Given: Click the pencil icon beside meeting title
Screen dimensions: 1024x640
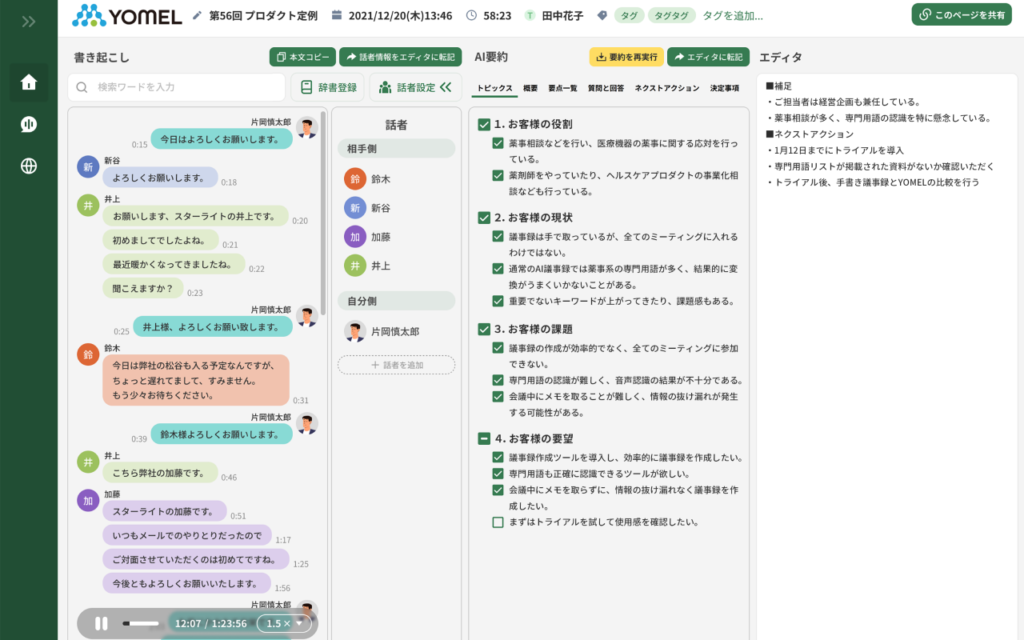Looking at the screenshot, I should tap(197, 16).
